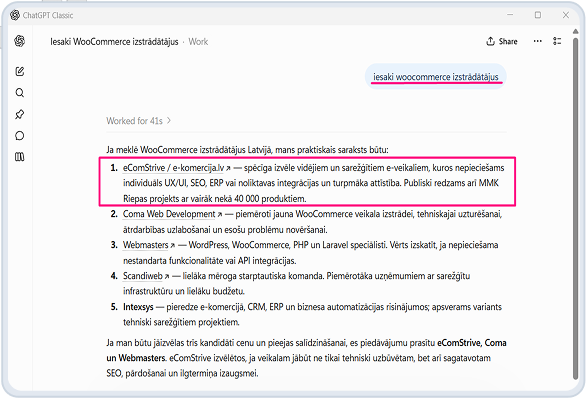This screenshot has width=586, height=398.
Task: Click the list settings icon beside the dots
Action: pos(557,41)
